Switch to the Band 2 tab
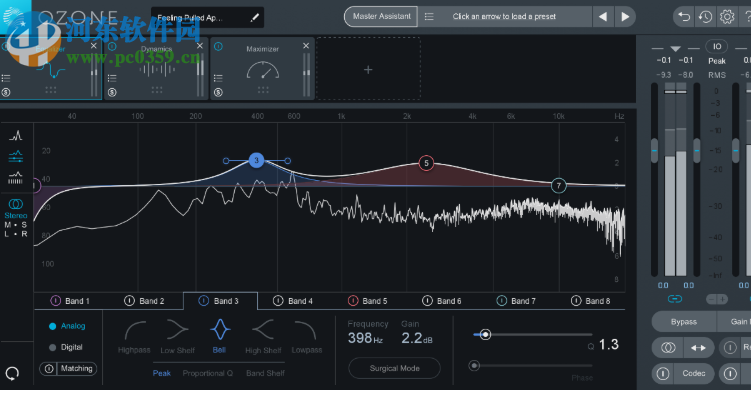This screenshot has height=393, width=751. (145, 301)
